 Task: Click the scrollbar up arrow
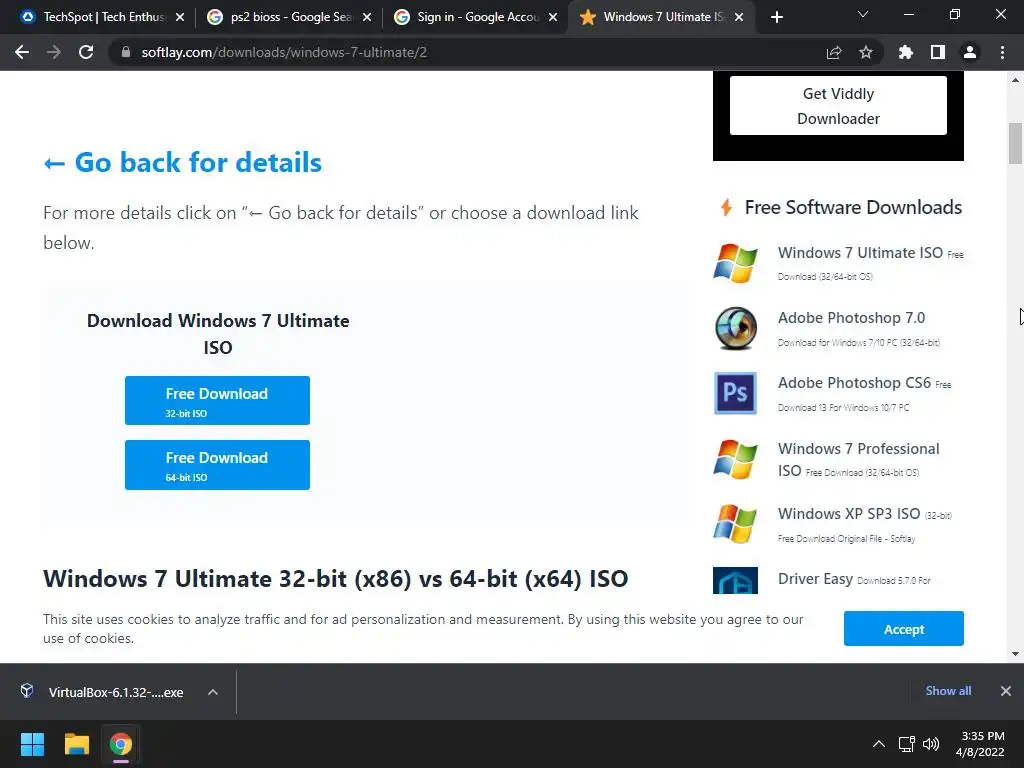tap(1015, 80)
